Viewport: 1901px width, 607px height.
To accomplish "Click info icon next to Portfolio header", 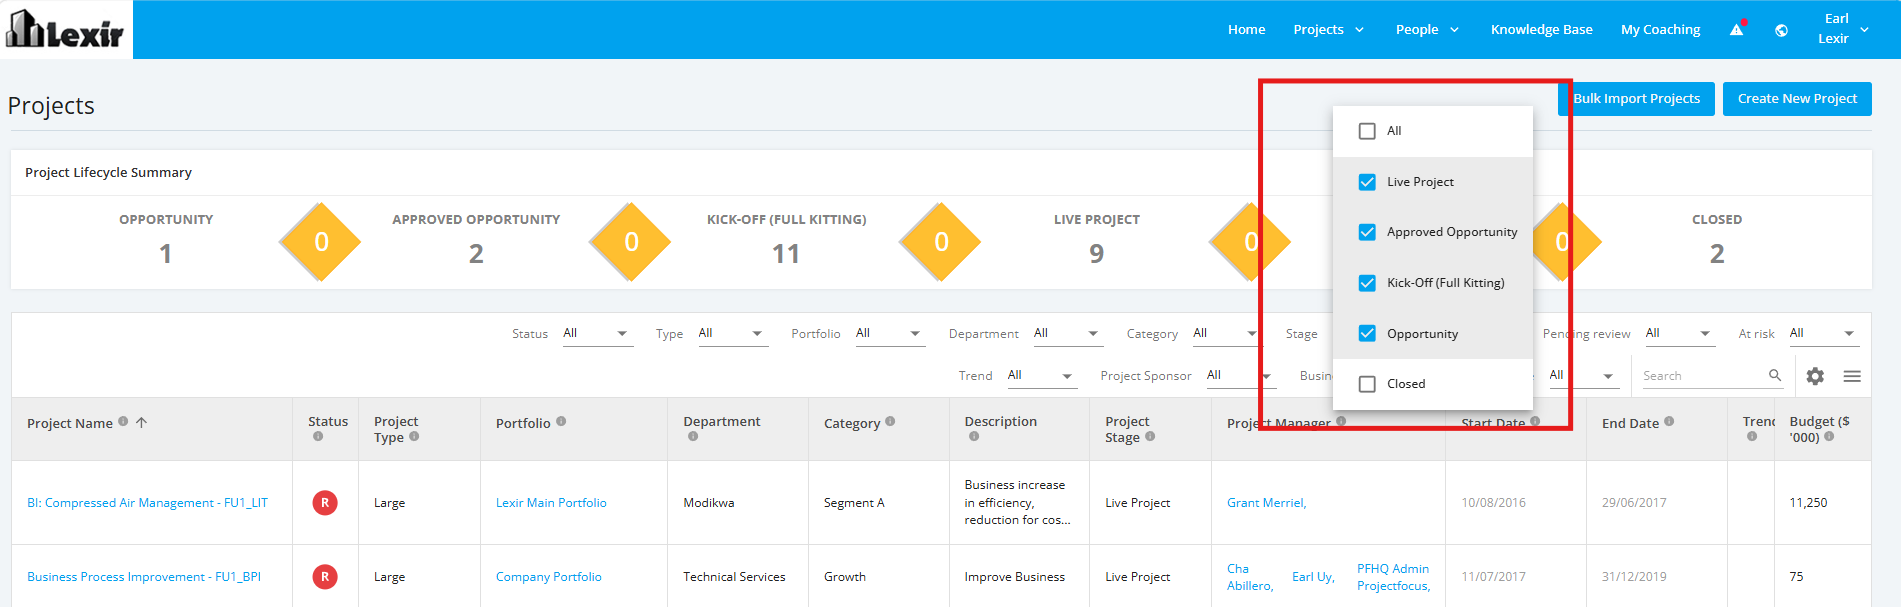I will coord(561,421).
